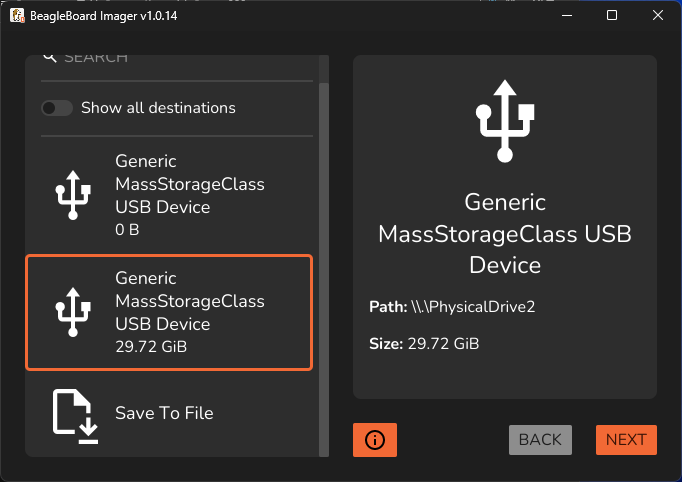Maximize the BeagleBoard Imager window
This screenshot has height=482, width=682.
(612, 15)
